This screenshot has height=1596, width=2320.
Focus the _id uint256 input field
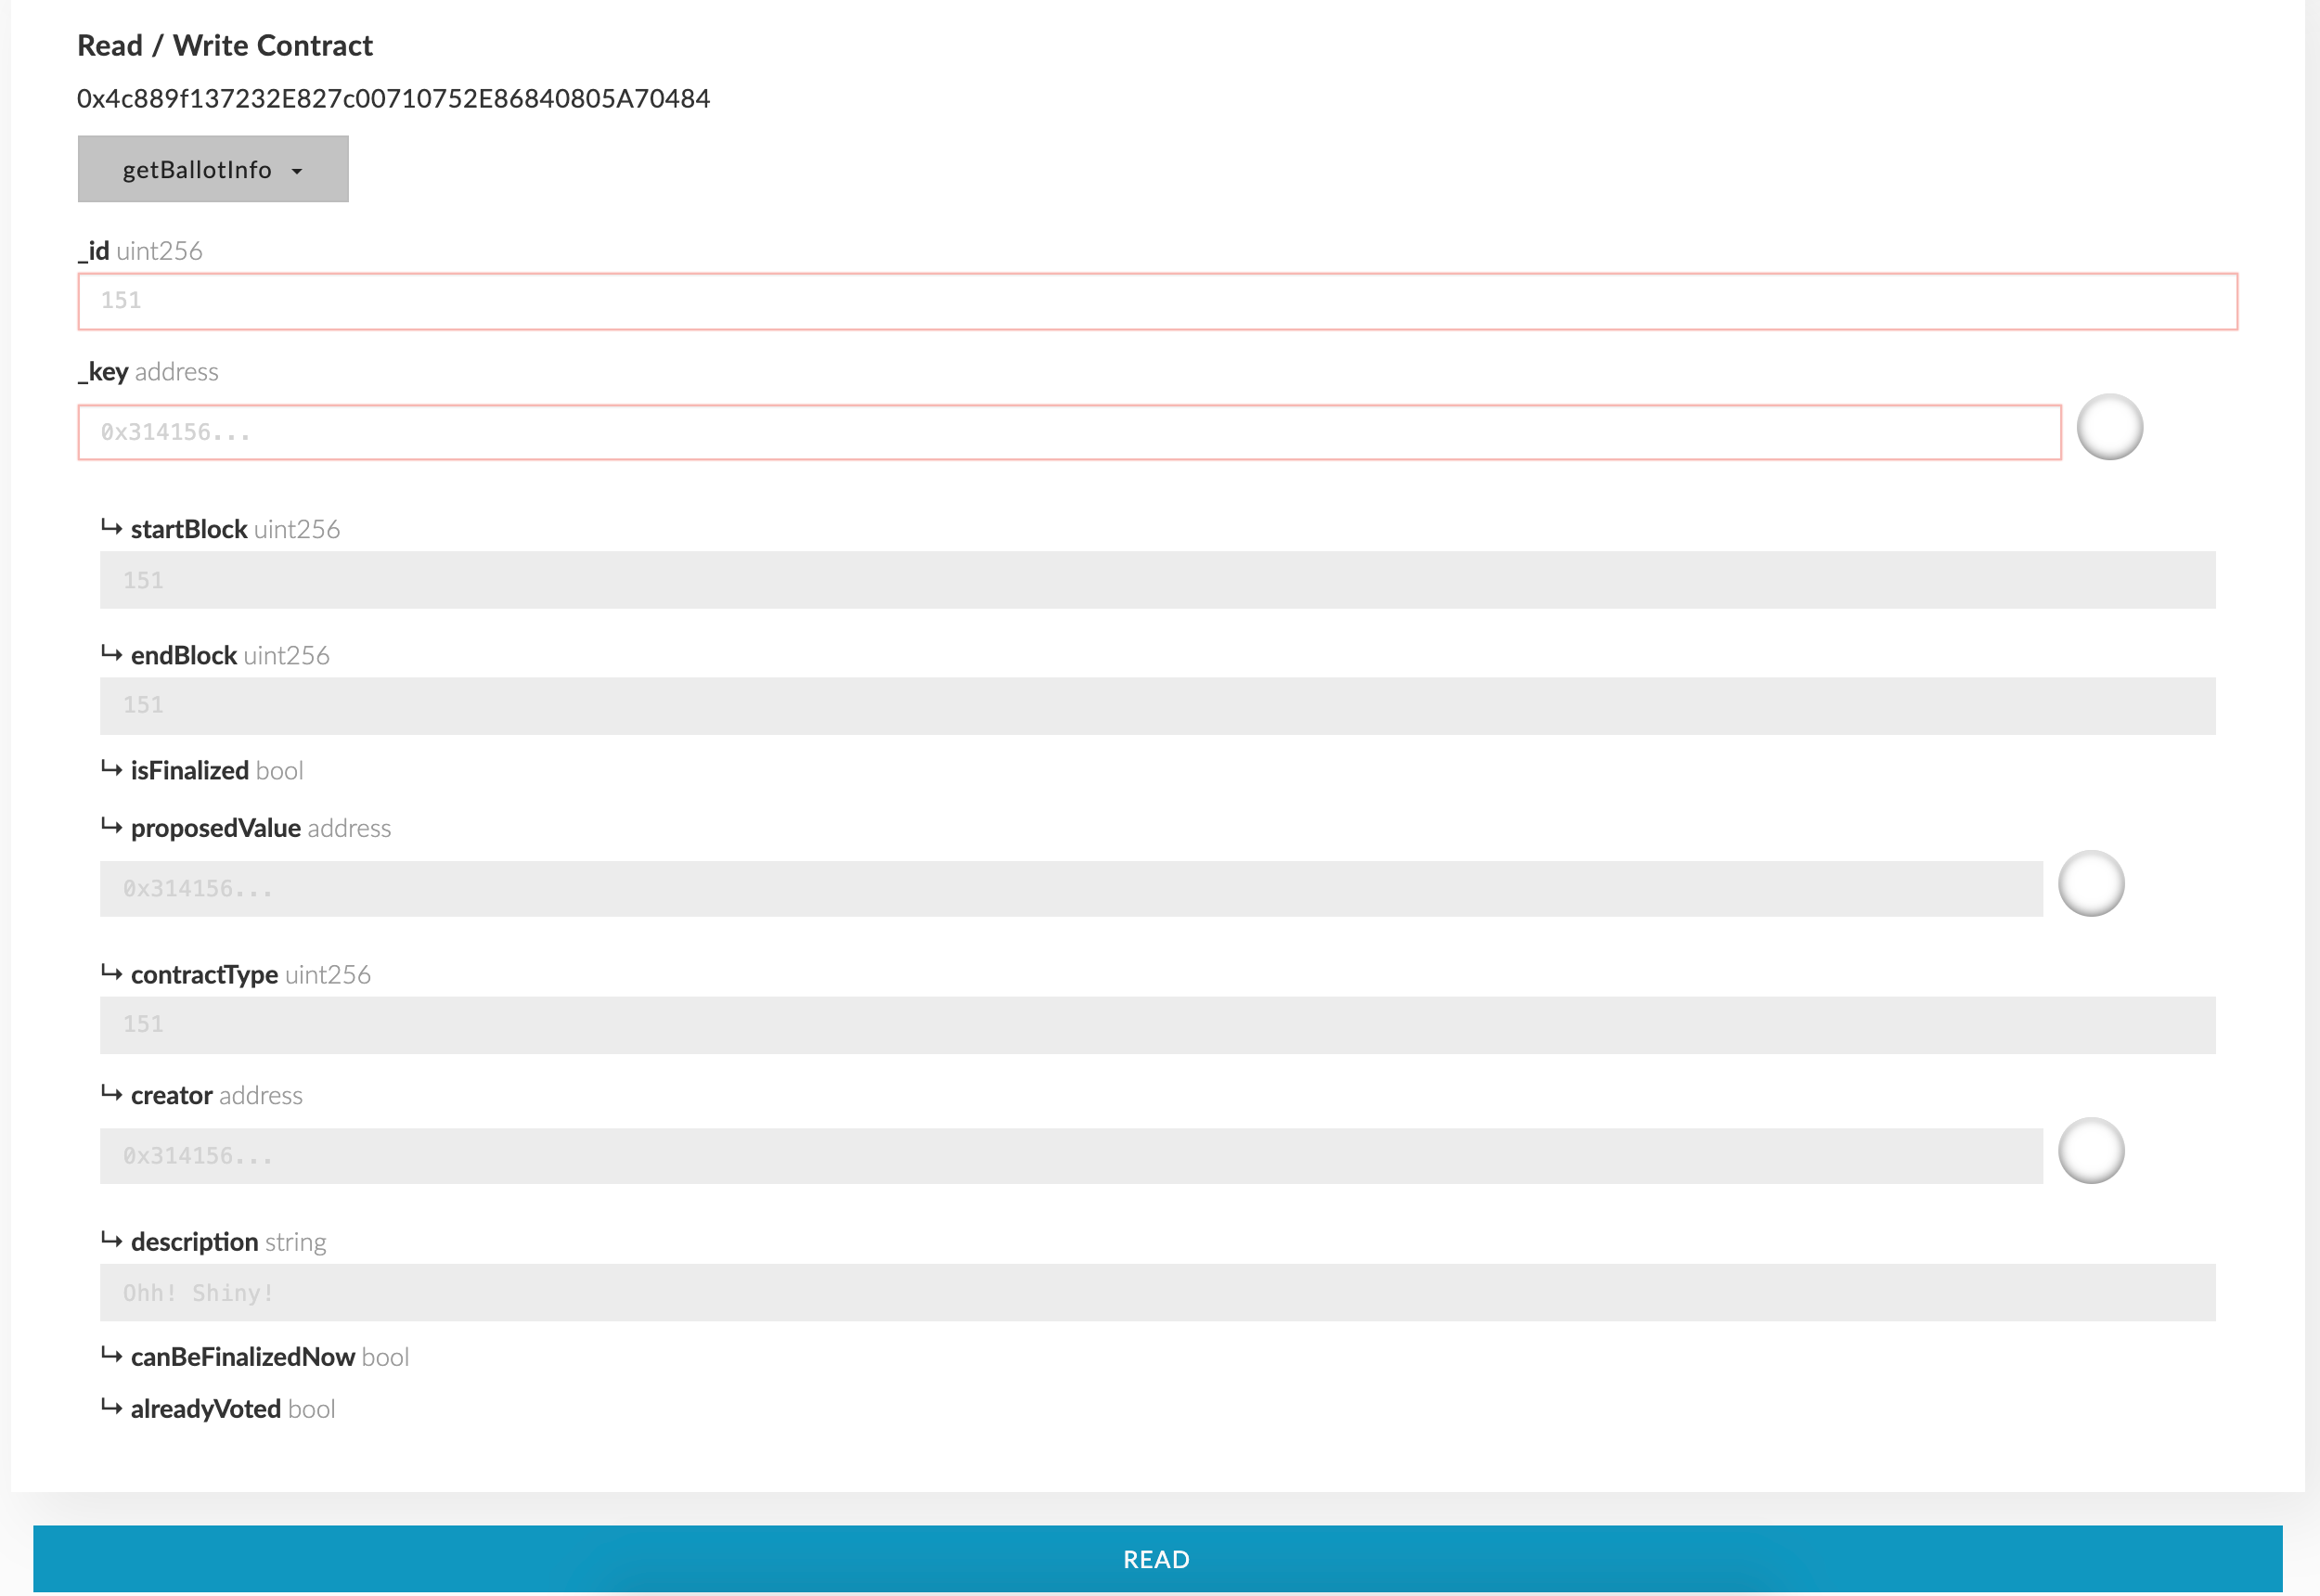point(1157,301)
